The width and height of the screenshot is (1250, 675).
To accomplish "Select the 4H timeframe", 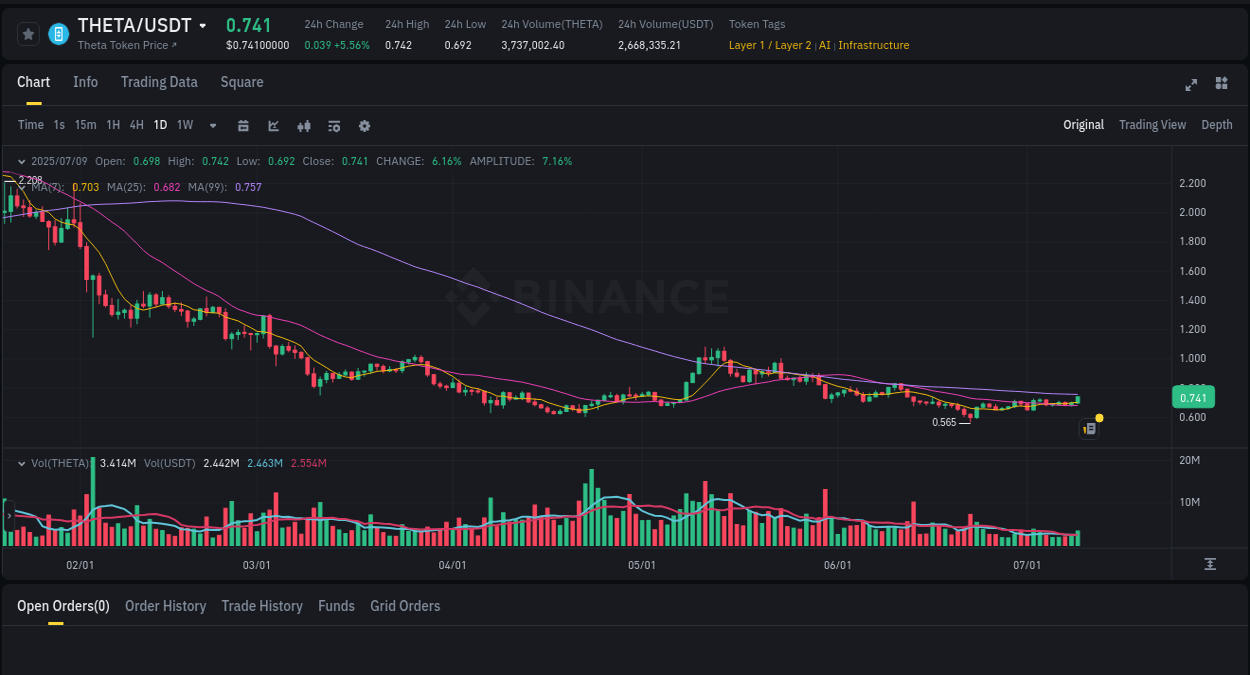I will pyautogui.click(x=136, y=125).
